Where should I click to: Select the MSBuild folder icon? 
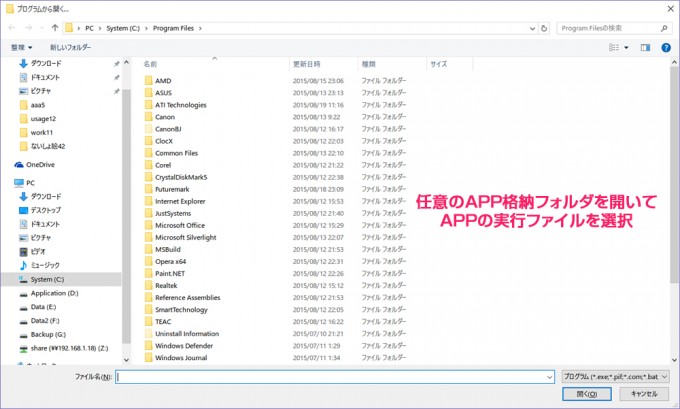148,249
